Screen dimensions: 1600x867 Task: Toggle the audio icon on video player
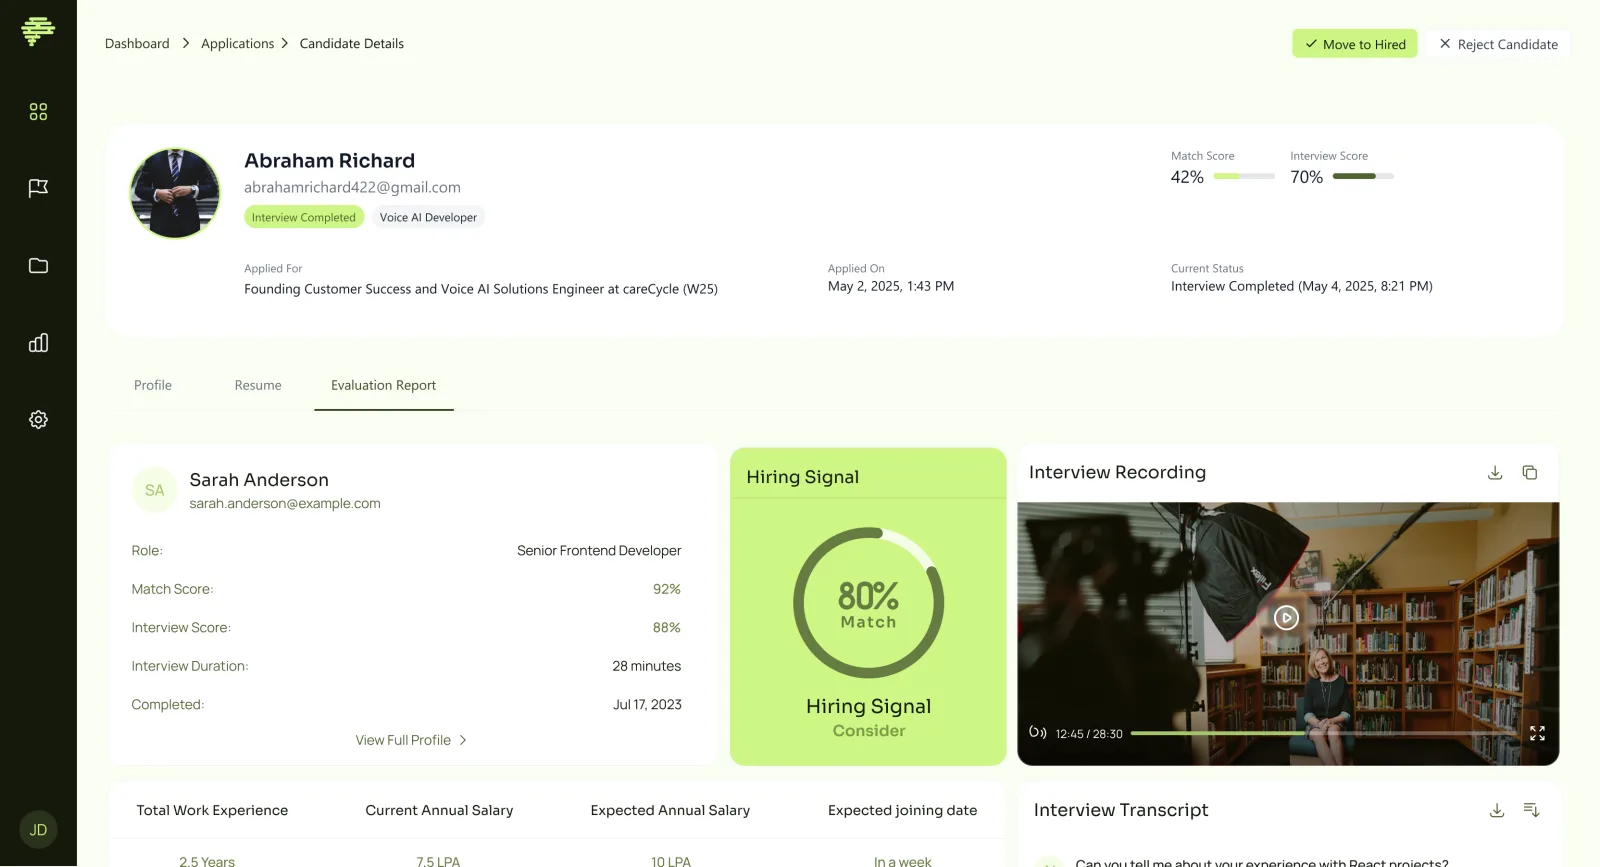coord(1038,733)
